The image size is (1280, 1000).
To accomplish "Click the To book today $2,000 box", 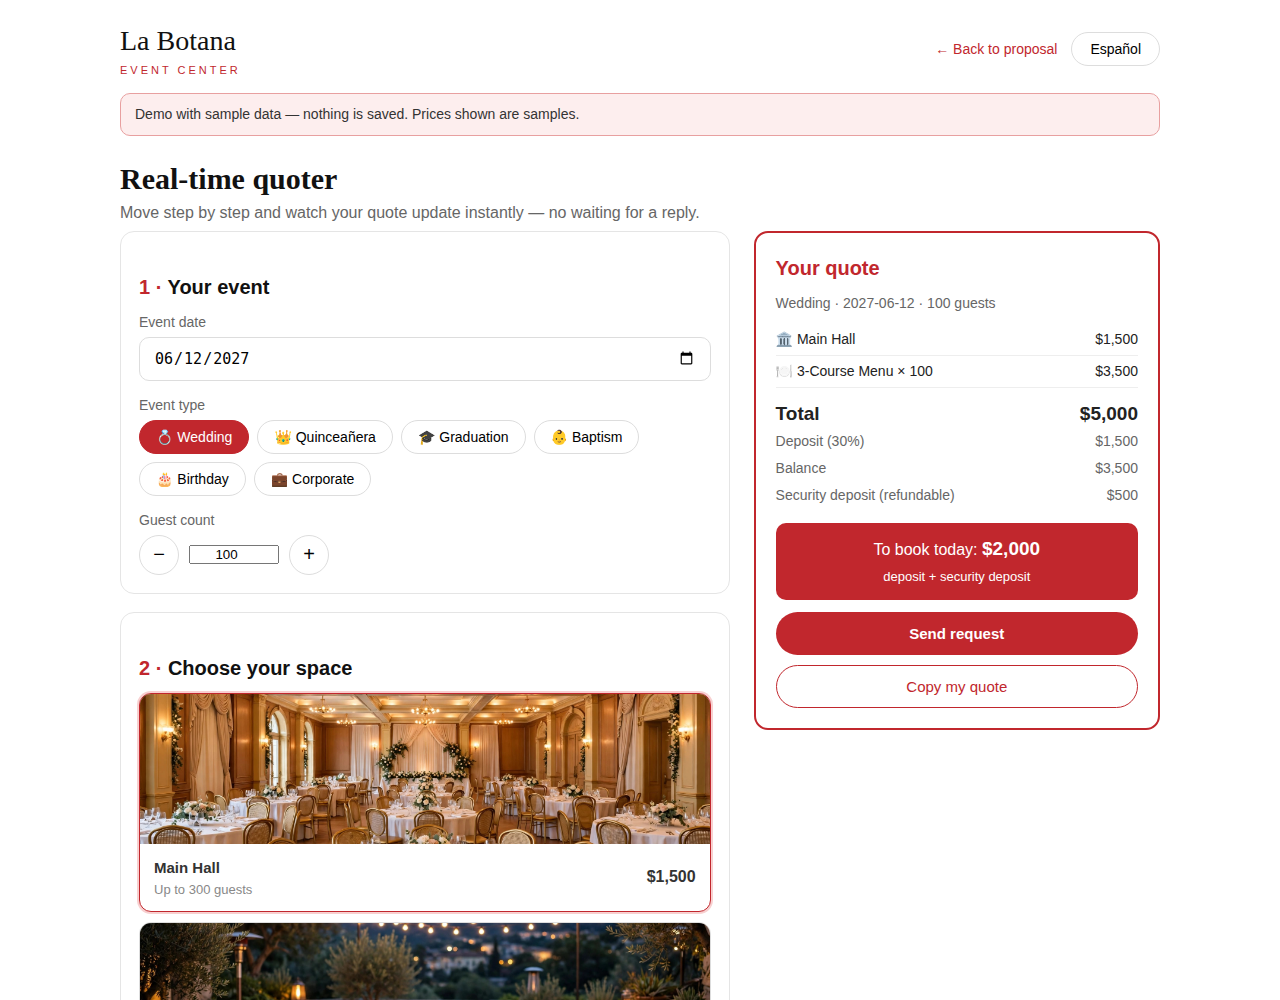I will click(957, 561).
